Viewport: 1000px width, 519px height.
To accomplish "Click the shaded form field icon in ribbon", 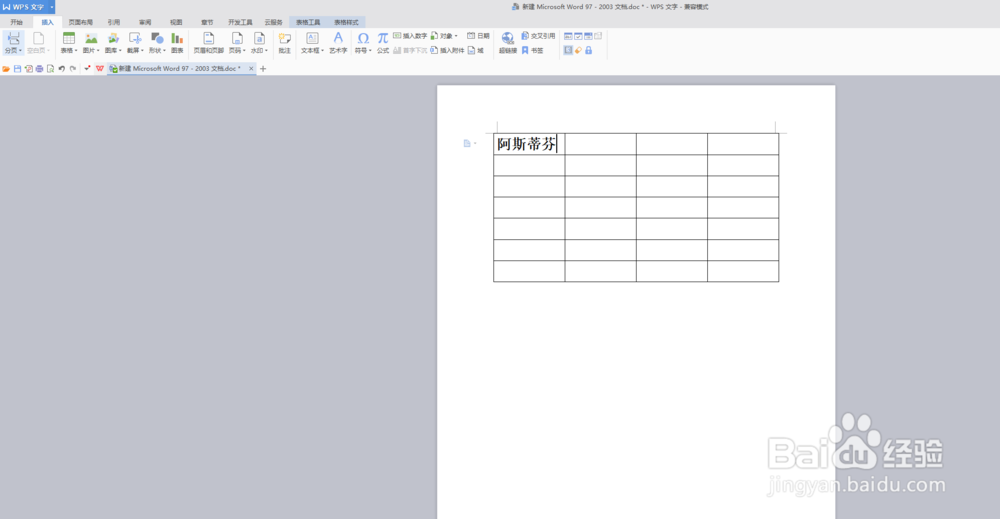I will (568, 50).
